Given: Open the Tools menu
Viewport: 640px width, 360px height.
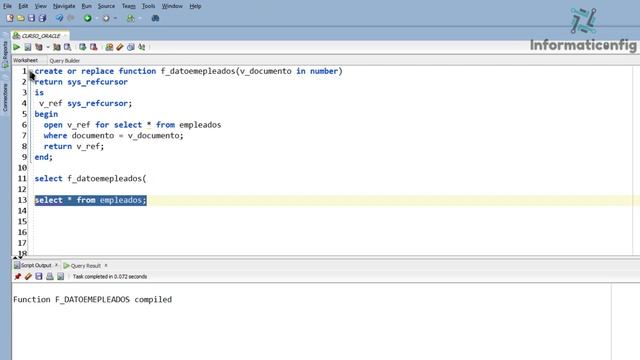Looking at the screenshot, I should [149, 6].
